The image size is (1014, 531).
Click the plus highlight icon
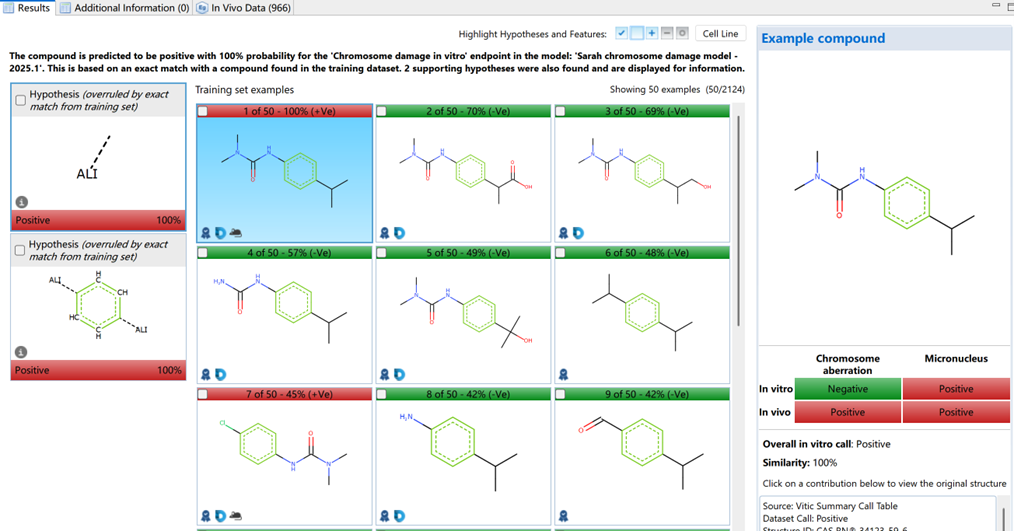[652, 34]
